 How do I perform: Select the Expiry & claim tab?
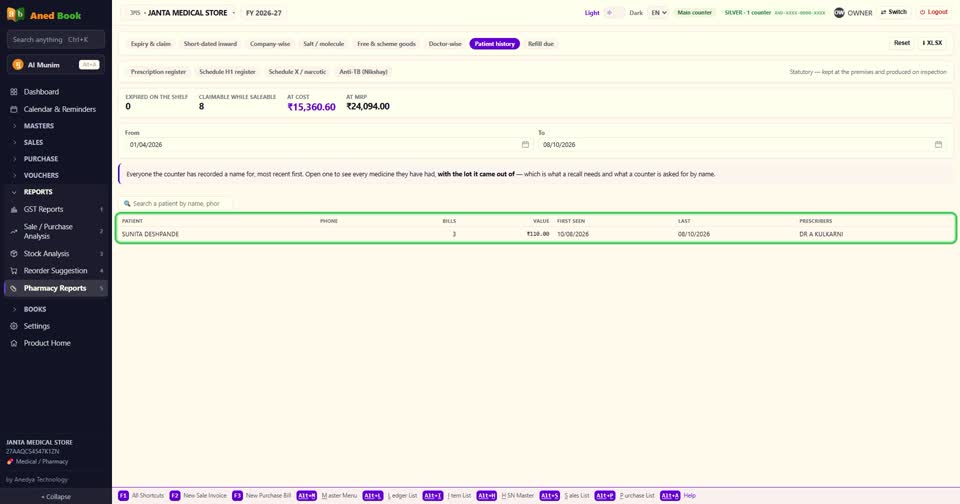click(151, 44)
